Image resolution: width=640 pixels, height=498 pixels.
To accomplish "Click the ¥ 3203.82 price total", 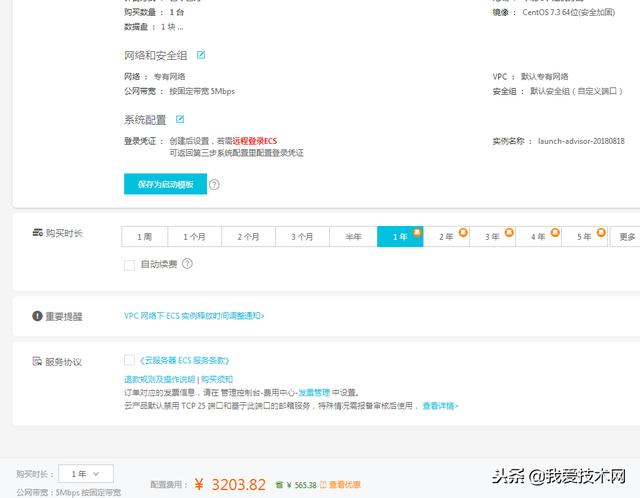I will (230, 485).
